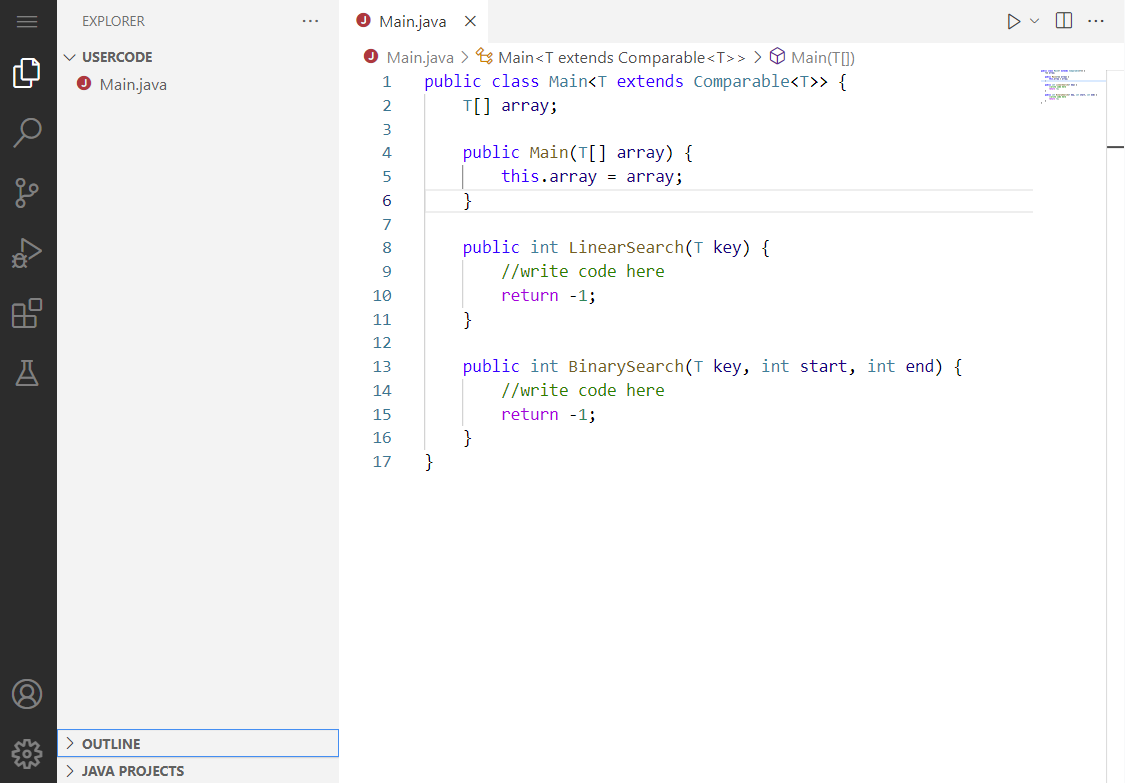Collapse the USERCODE folder

point(69,57)
